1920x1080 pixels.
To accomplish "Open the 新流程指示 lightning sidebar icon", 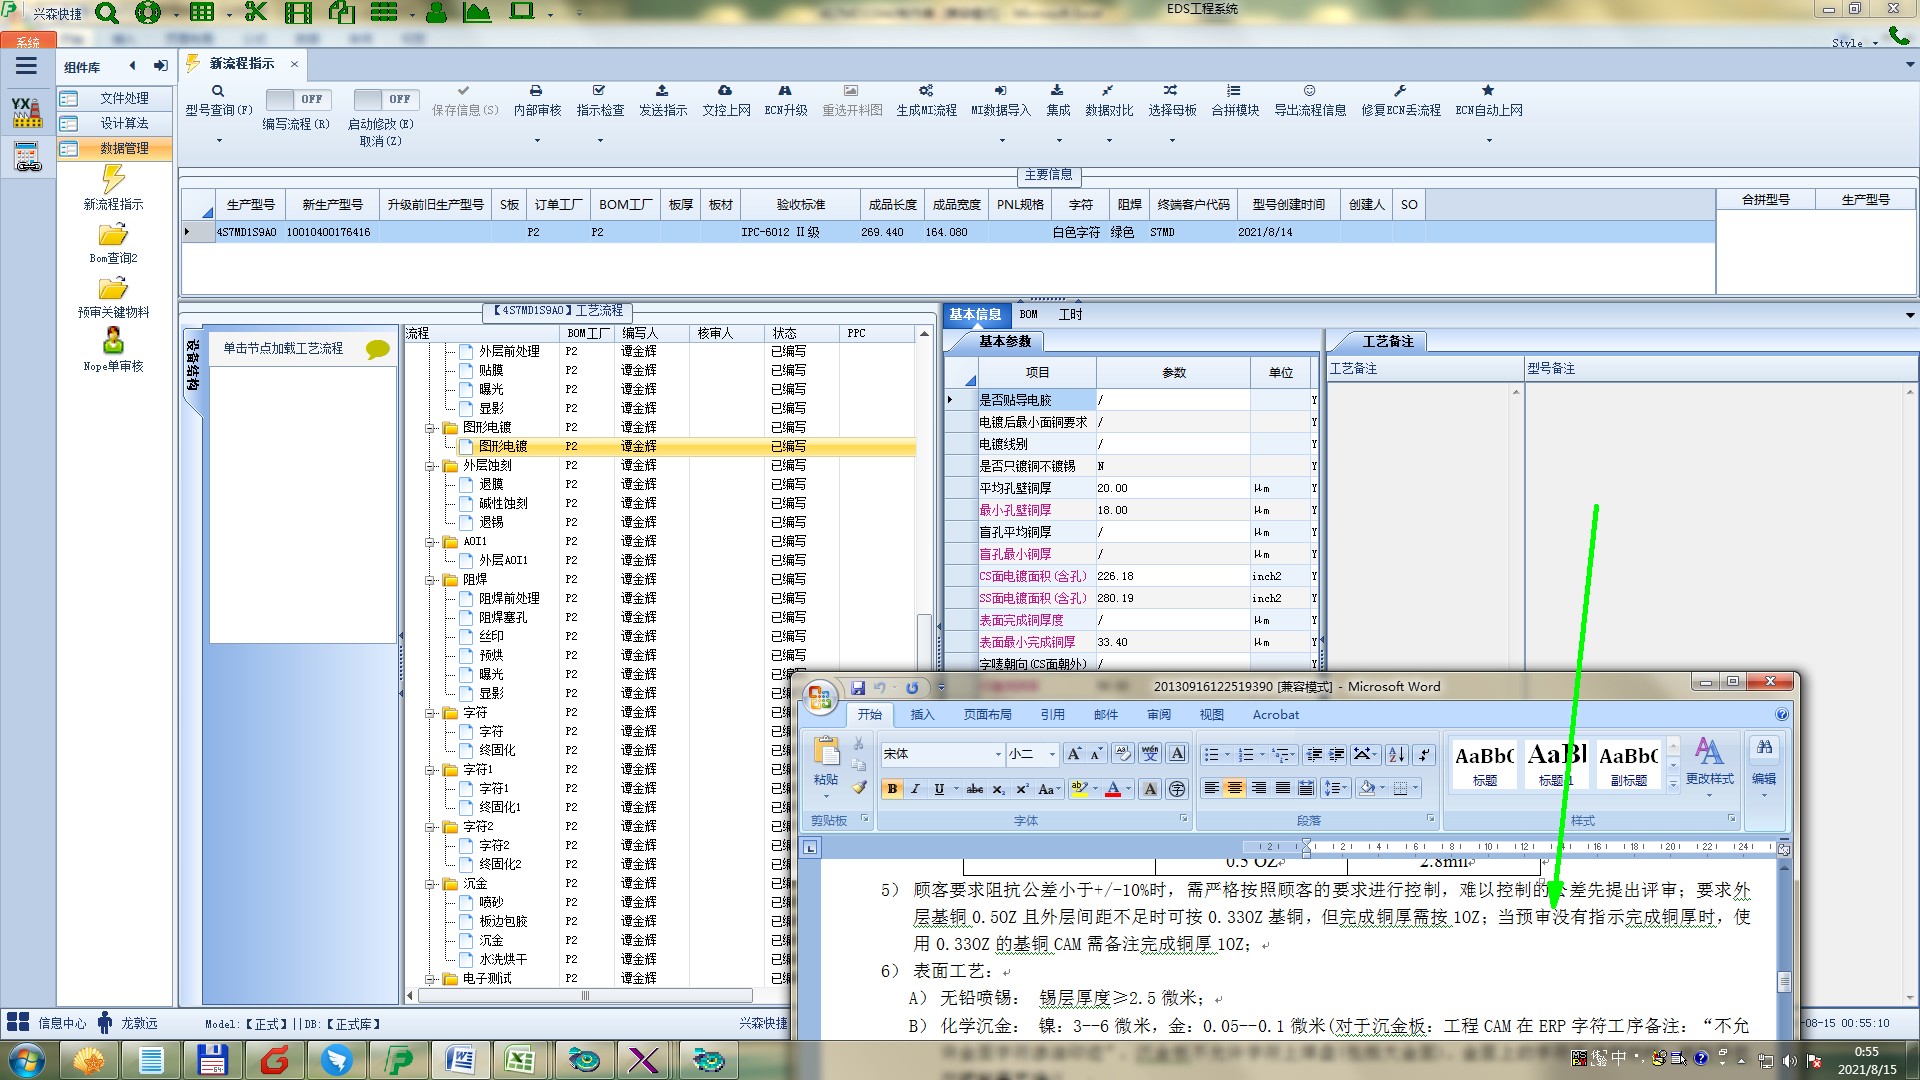I will pyautogui.click(x=113, y=180).
